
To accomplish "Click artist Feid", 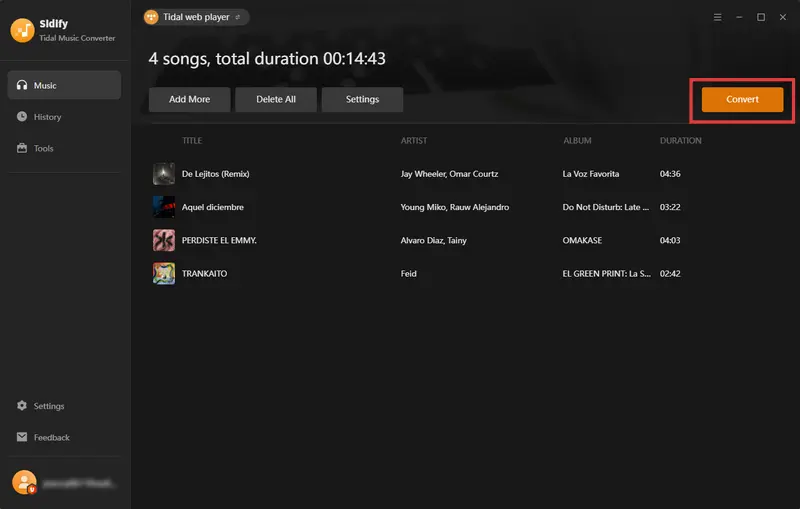I will tap(408, 273).
